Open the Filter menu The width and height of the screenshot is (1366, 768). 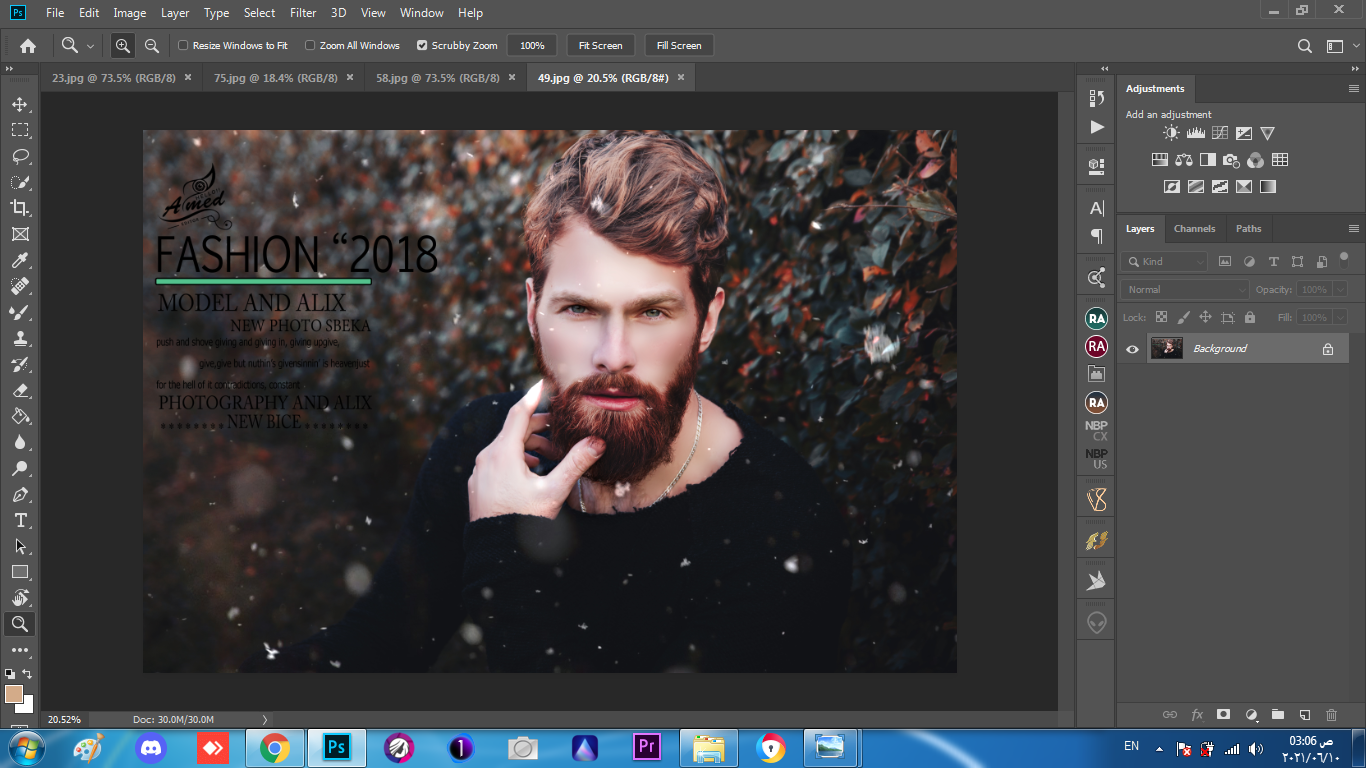pos(303,13)
